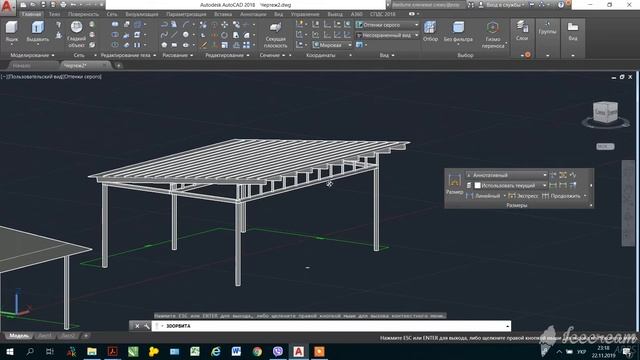Switch to the Главная ribbon tab
Viewport: 640px width, 360px height.
click(31, 14)
